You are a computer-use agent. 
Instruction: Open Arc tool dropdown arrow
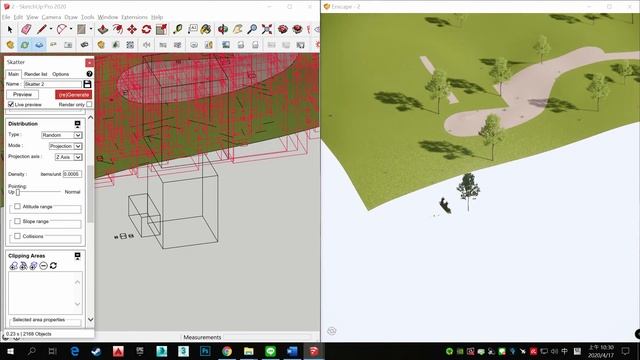(71, 29)
